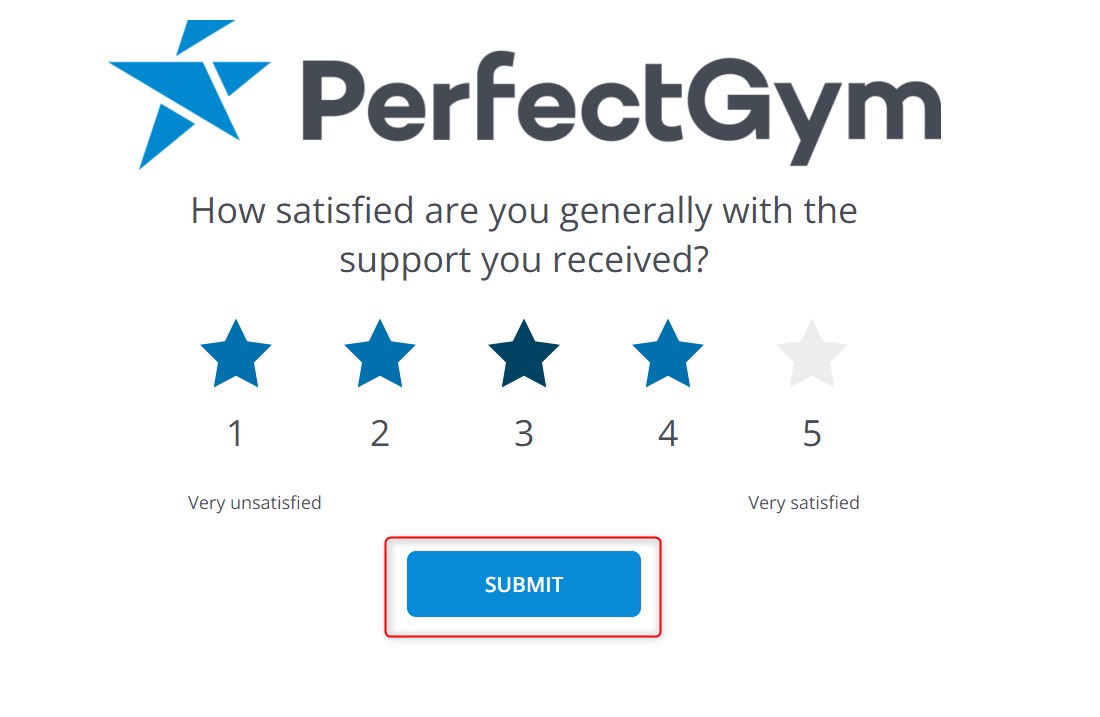The height and width of the screenshot is (717, 1100).
Task: Click the number 5 rating label
Action: pos(812,434)
